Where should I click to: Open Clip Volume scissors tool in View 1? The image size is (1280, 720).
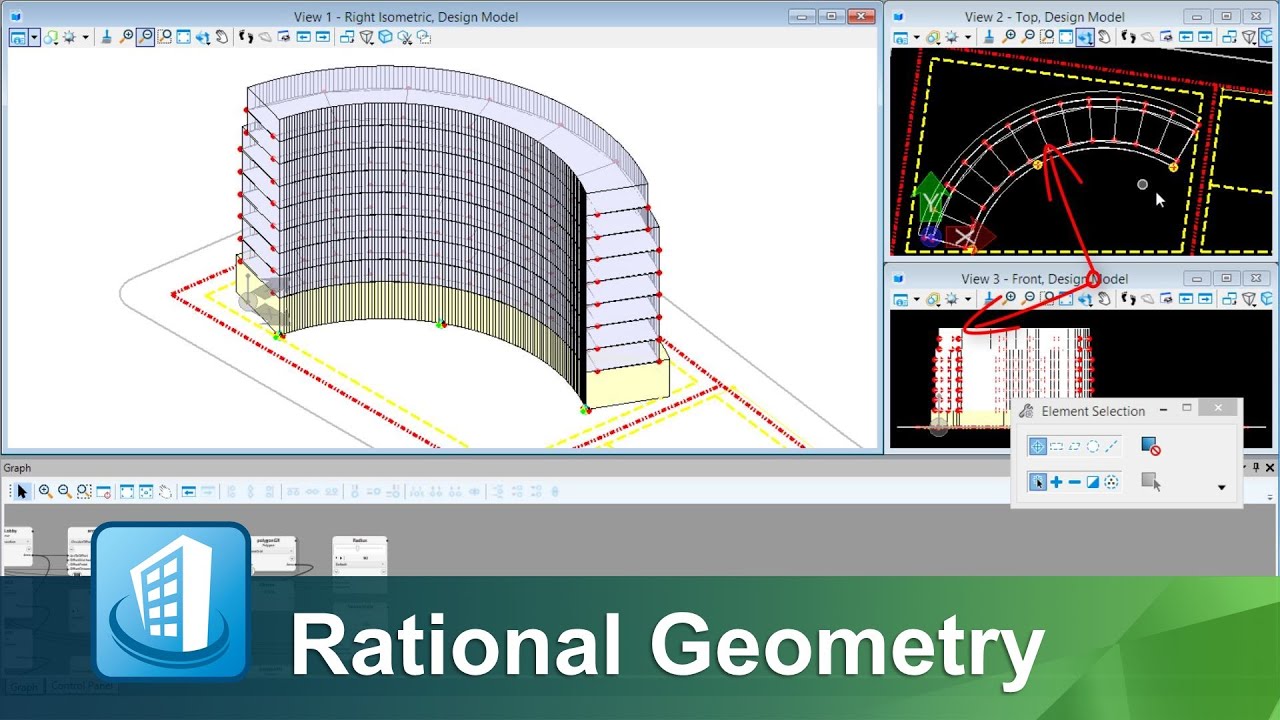[404, 37]
